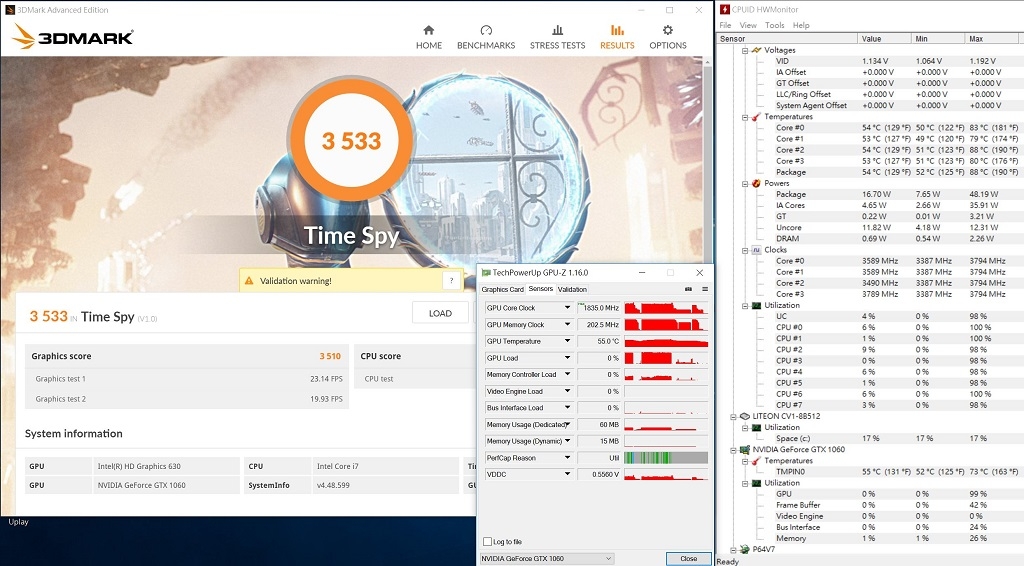Click the Graphics score row in 3DMark

[x=186, y=356]
